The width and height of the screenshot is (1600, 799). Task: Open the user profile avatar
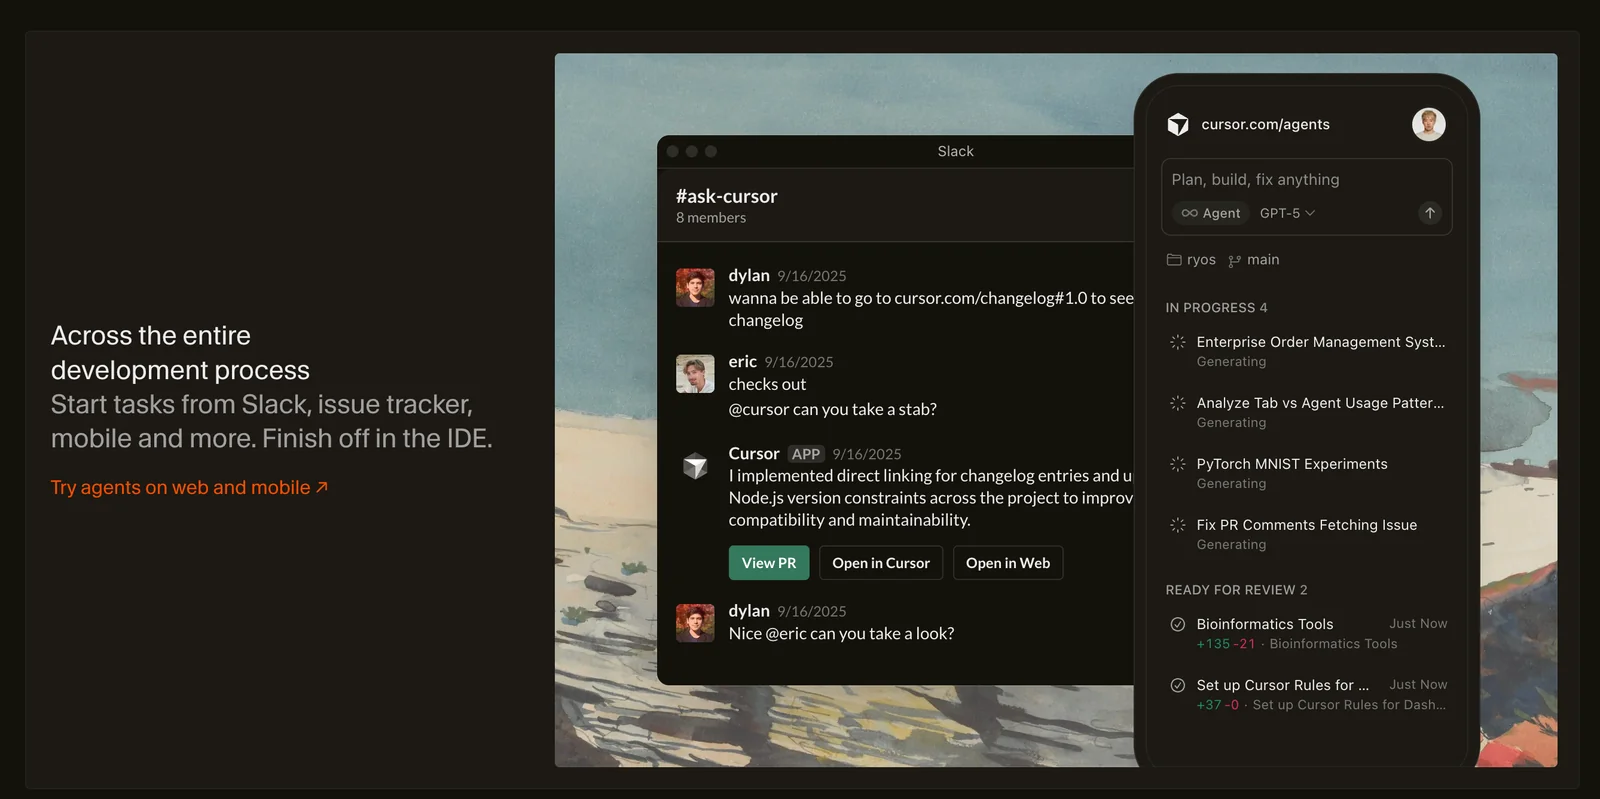[x=1428, y=124]
